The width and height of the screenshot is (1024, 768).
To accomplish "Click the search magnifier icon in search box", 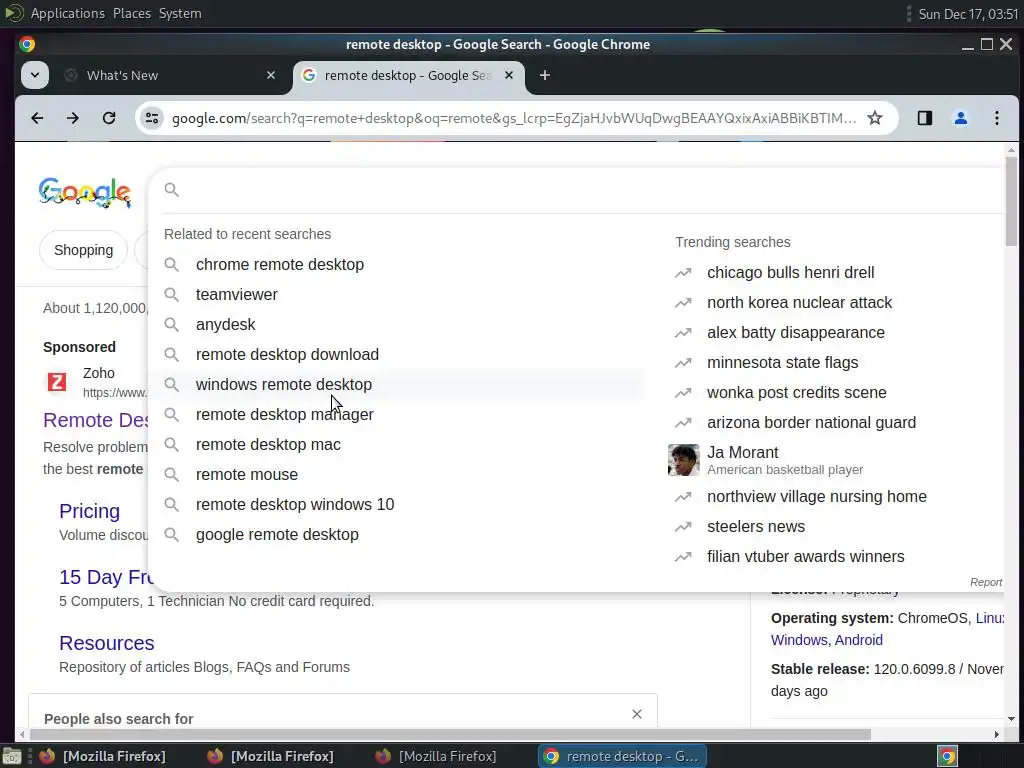I will 172,190.
